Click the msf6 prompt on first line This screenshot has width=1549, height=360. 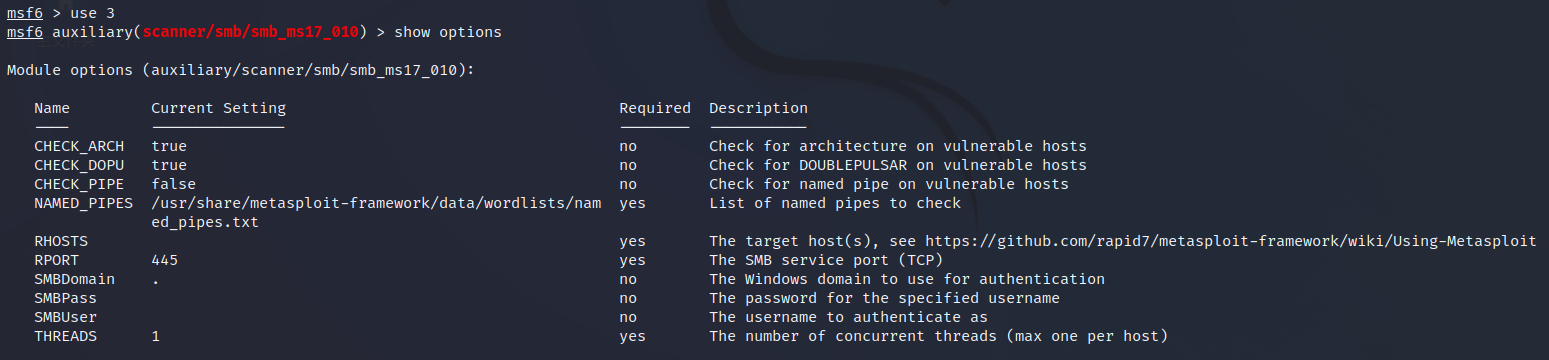[x=24, y=13]
